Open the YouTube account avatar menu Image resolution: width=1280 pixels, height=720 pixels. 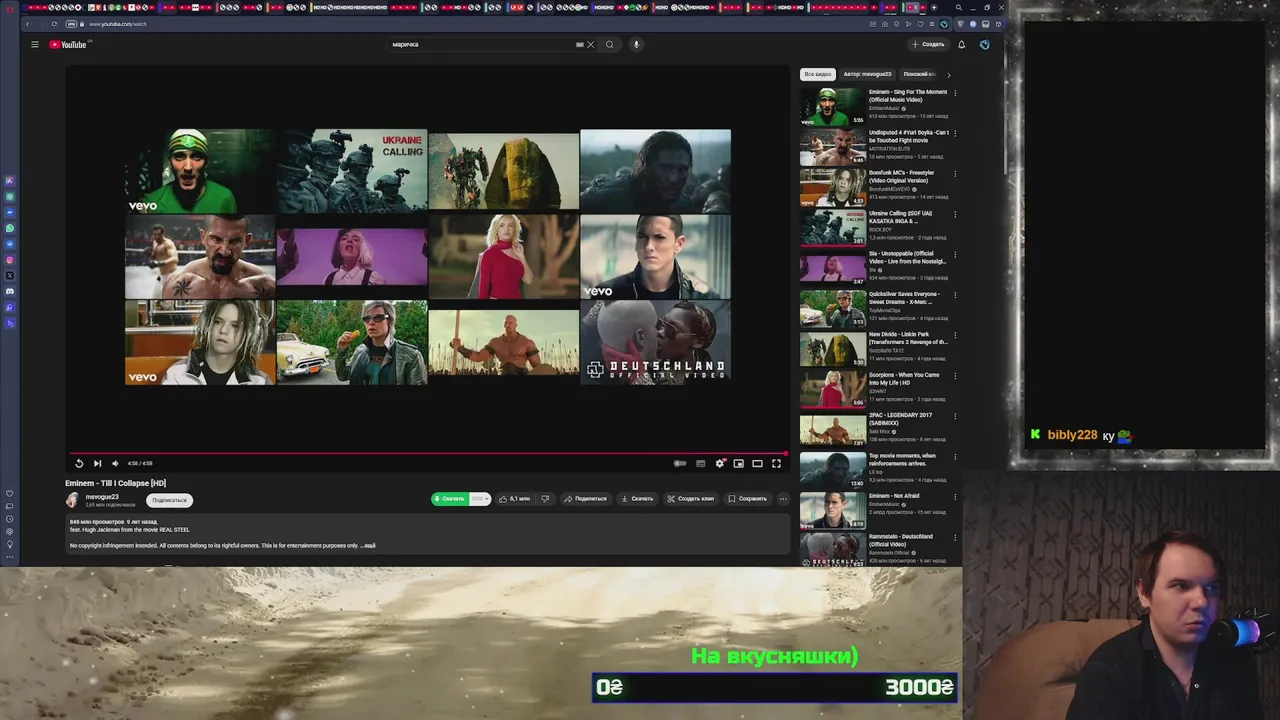[x=984, y=44]
